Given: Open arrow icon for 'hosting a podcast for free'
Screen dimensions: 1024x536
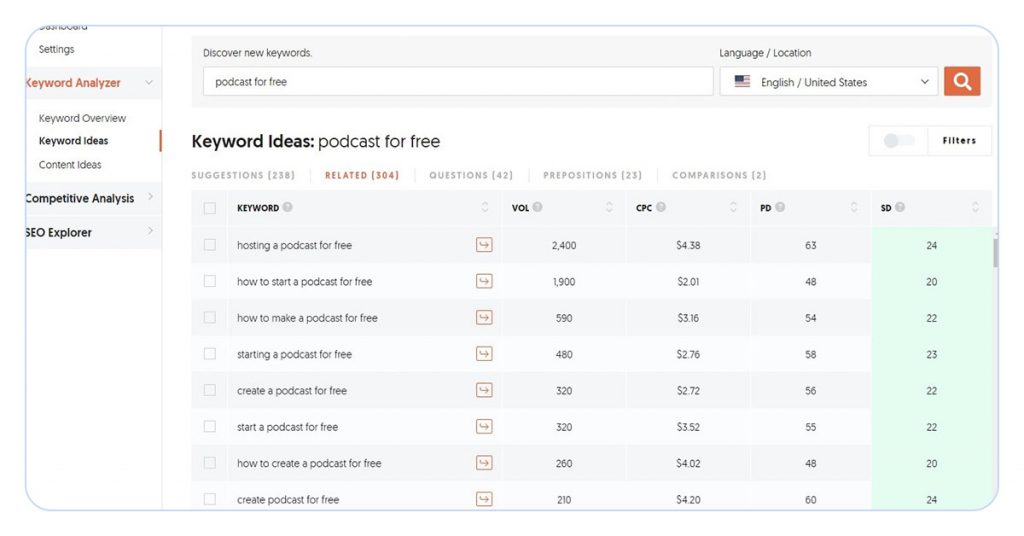Looking at the screenshot, I should point(484,245).
